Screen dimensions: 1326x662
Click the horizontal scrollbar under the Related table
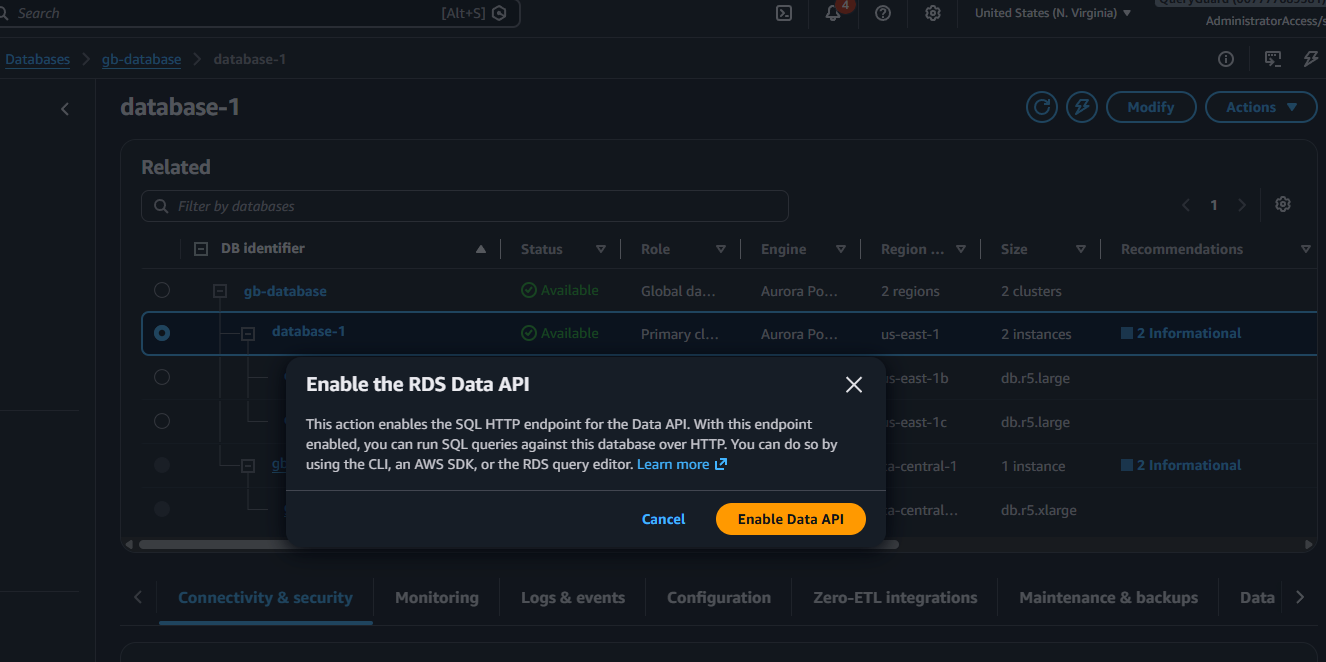click(x=519, y=545)
